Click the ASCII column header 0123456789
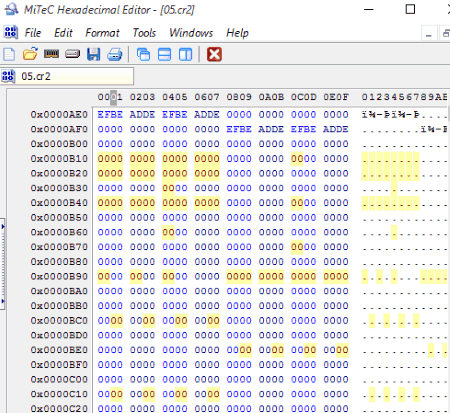 click(x=404, y=97)
